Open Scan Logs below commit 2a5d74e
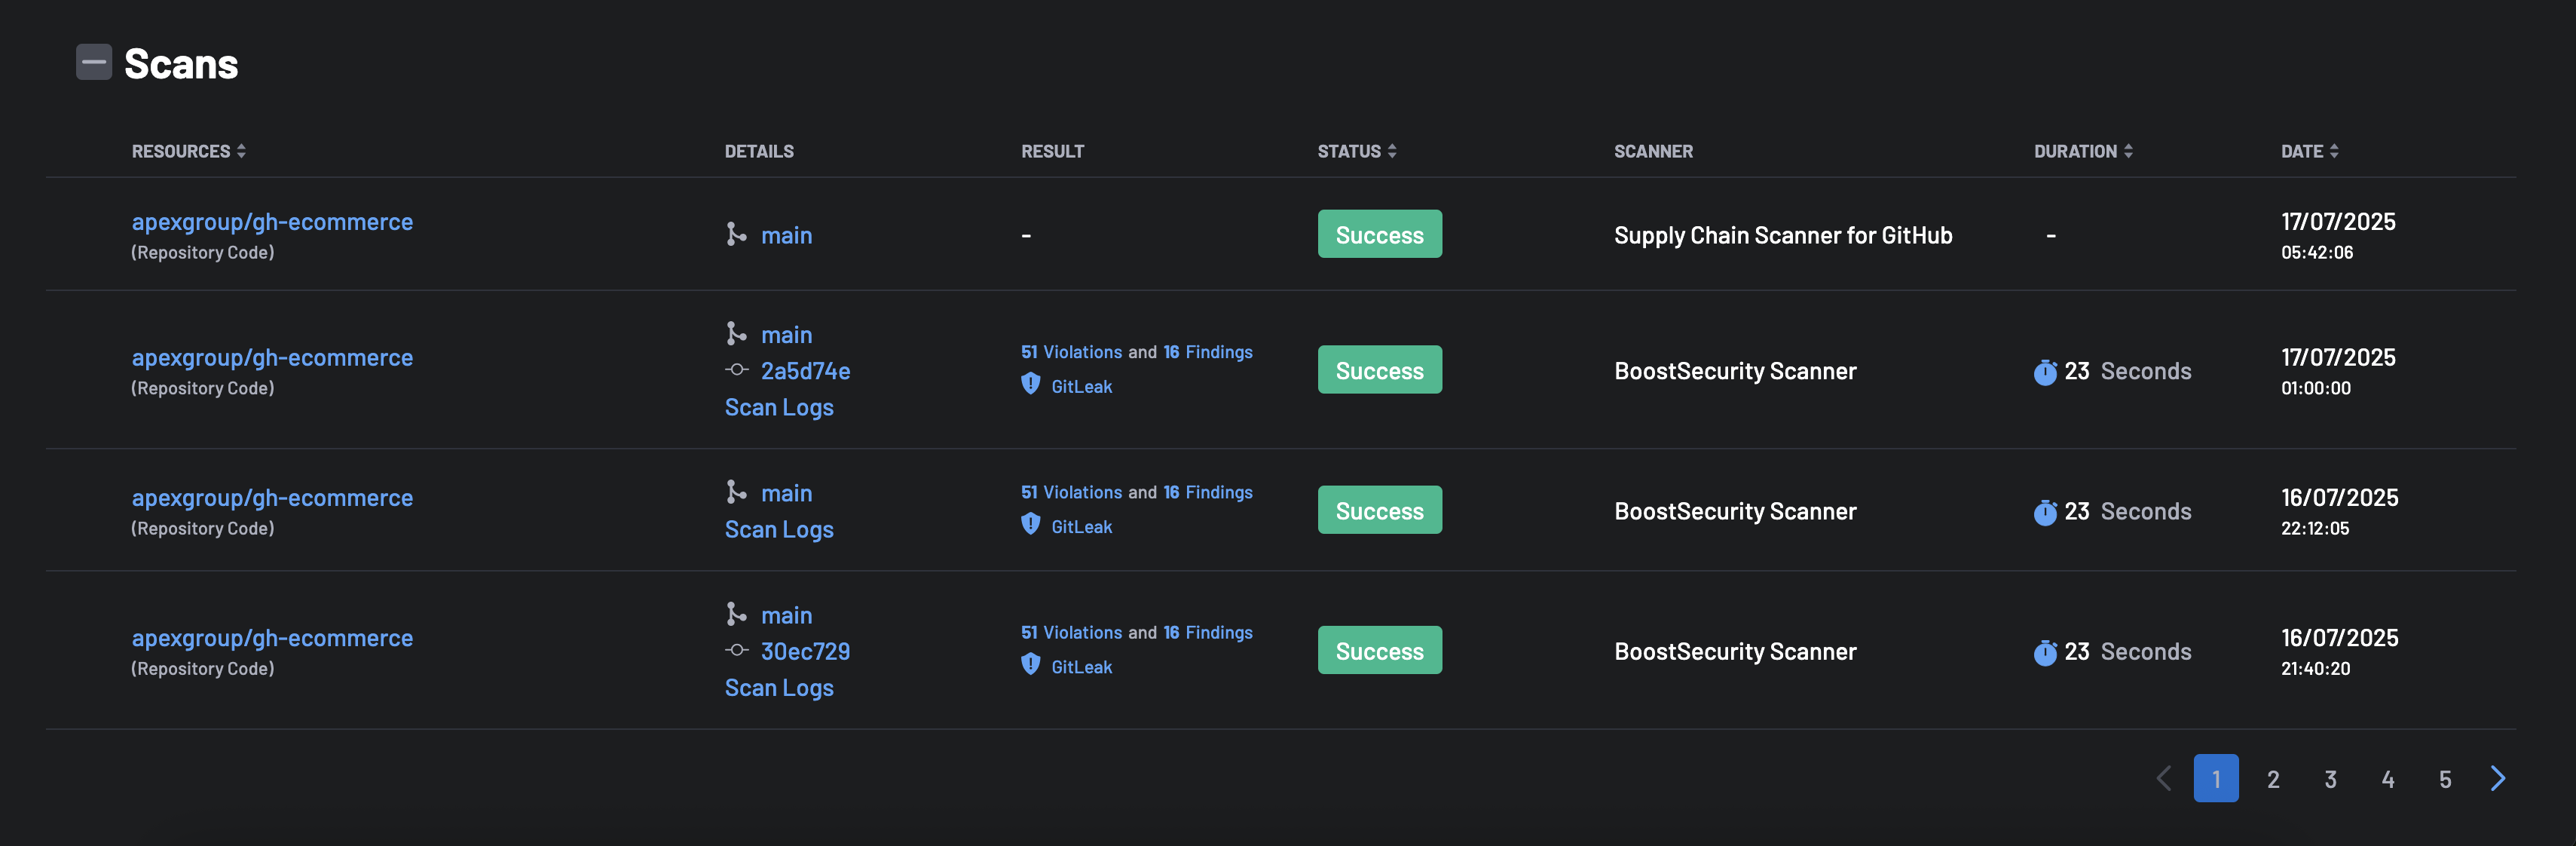2576x846 pixels. [x=779, y=407]
